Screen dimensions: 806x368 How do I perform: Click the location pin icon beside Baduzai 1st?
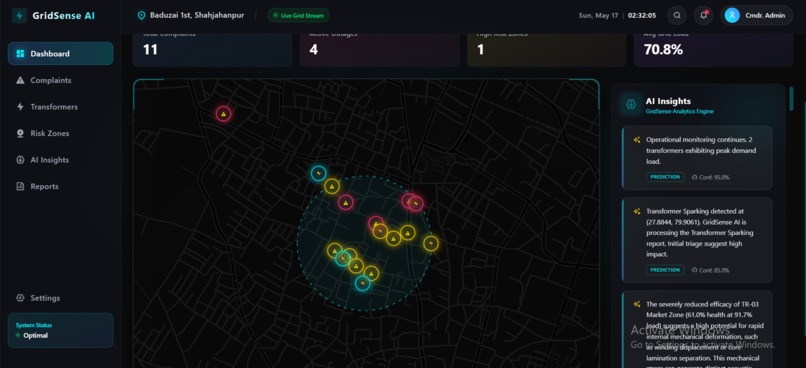click(x=141, y=15)
